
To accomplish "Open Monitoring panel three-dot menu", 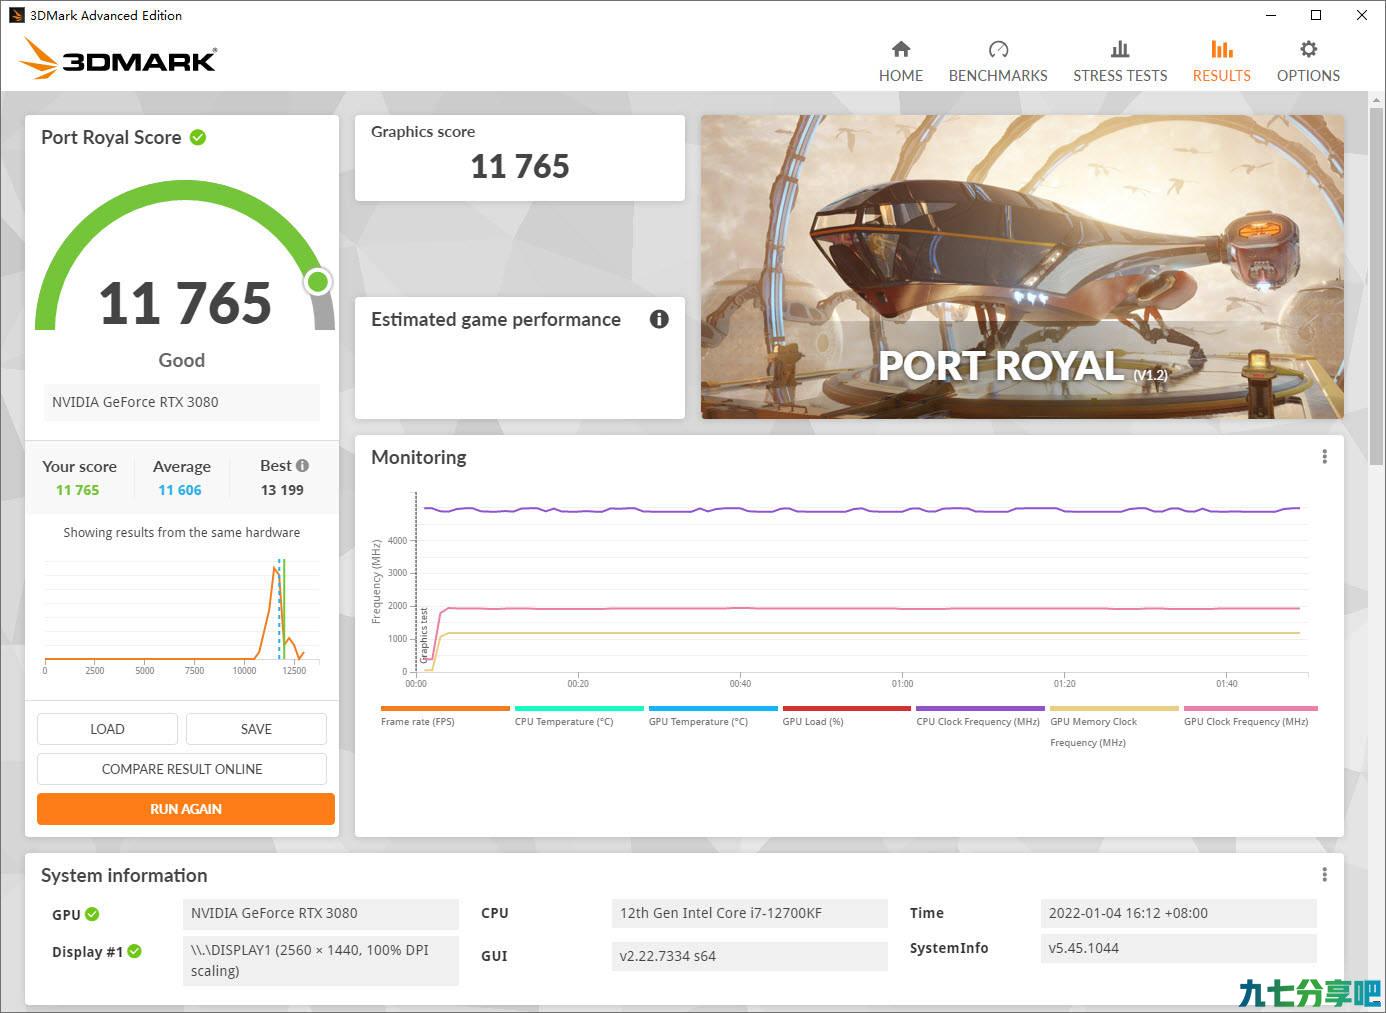I will (1324, 457).
